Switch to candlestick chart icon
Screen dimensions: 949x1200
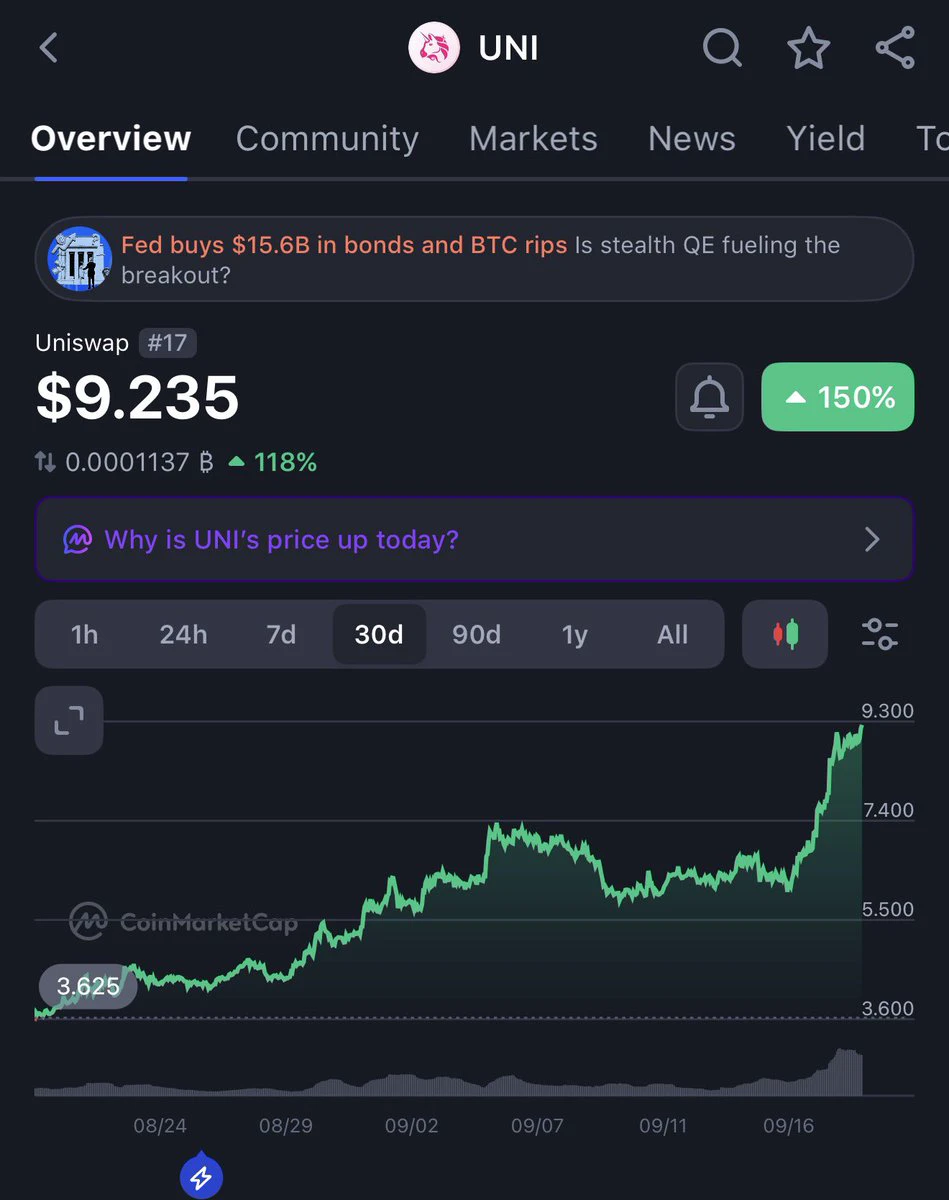[785, 634]
